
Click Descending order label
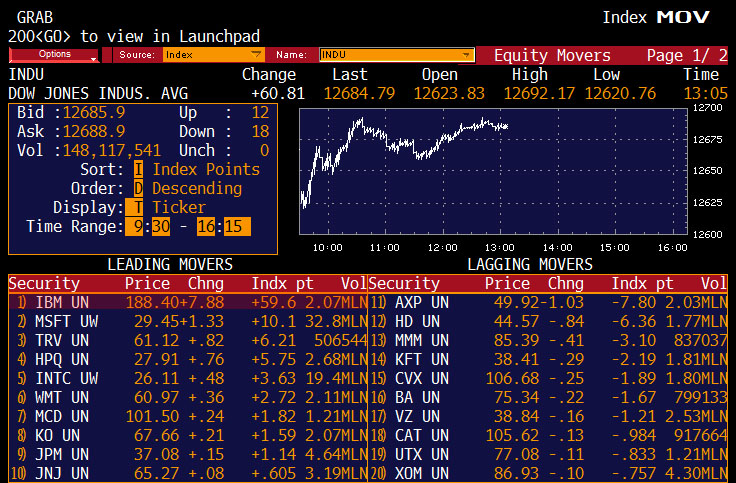point(197,188)
